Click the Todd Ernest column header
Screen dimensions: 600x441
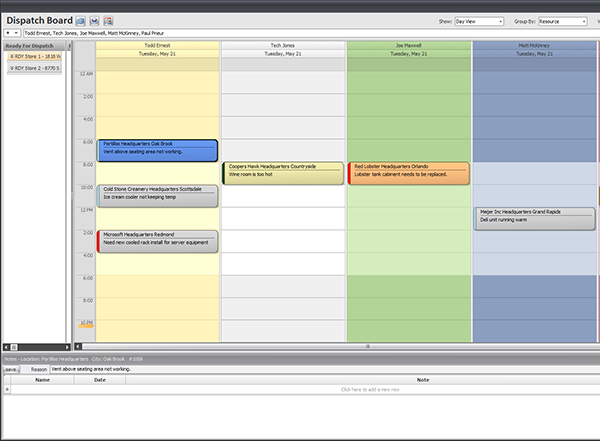click(x=157, y=46)
